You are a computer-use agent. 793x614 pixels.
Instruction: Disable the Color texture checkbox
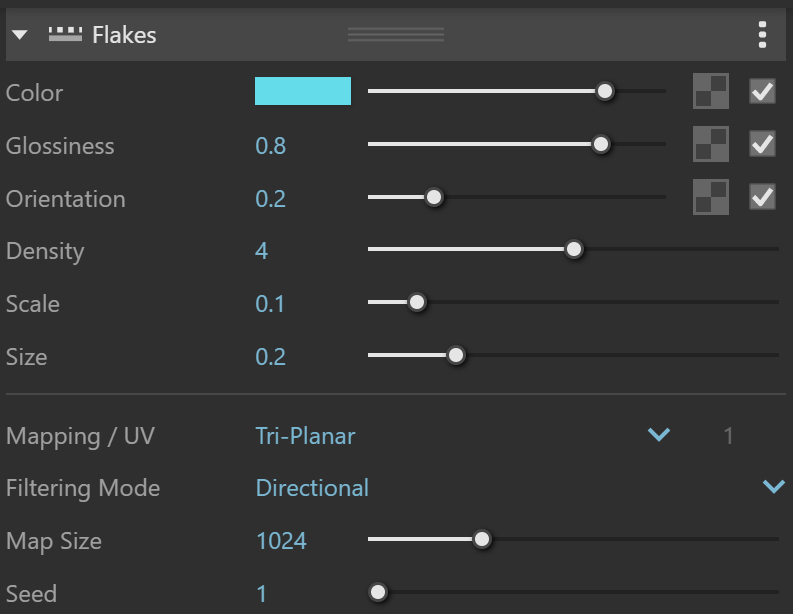point(762,92)
